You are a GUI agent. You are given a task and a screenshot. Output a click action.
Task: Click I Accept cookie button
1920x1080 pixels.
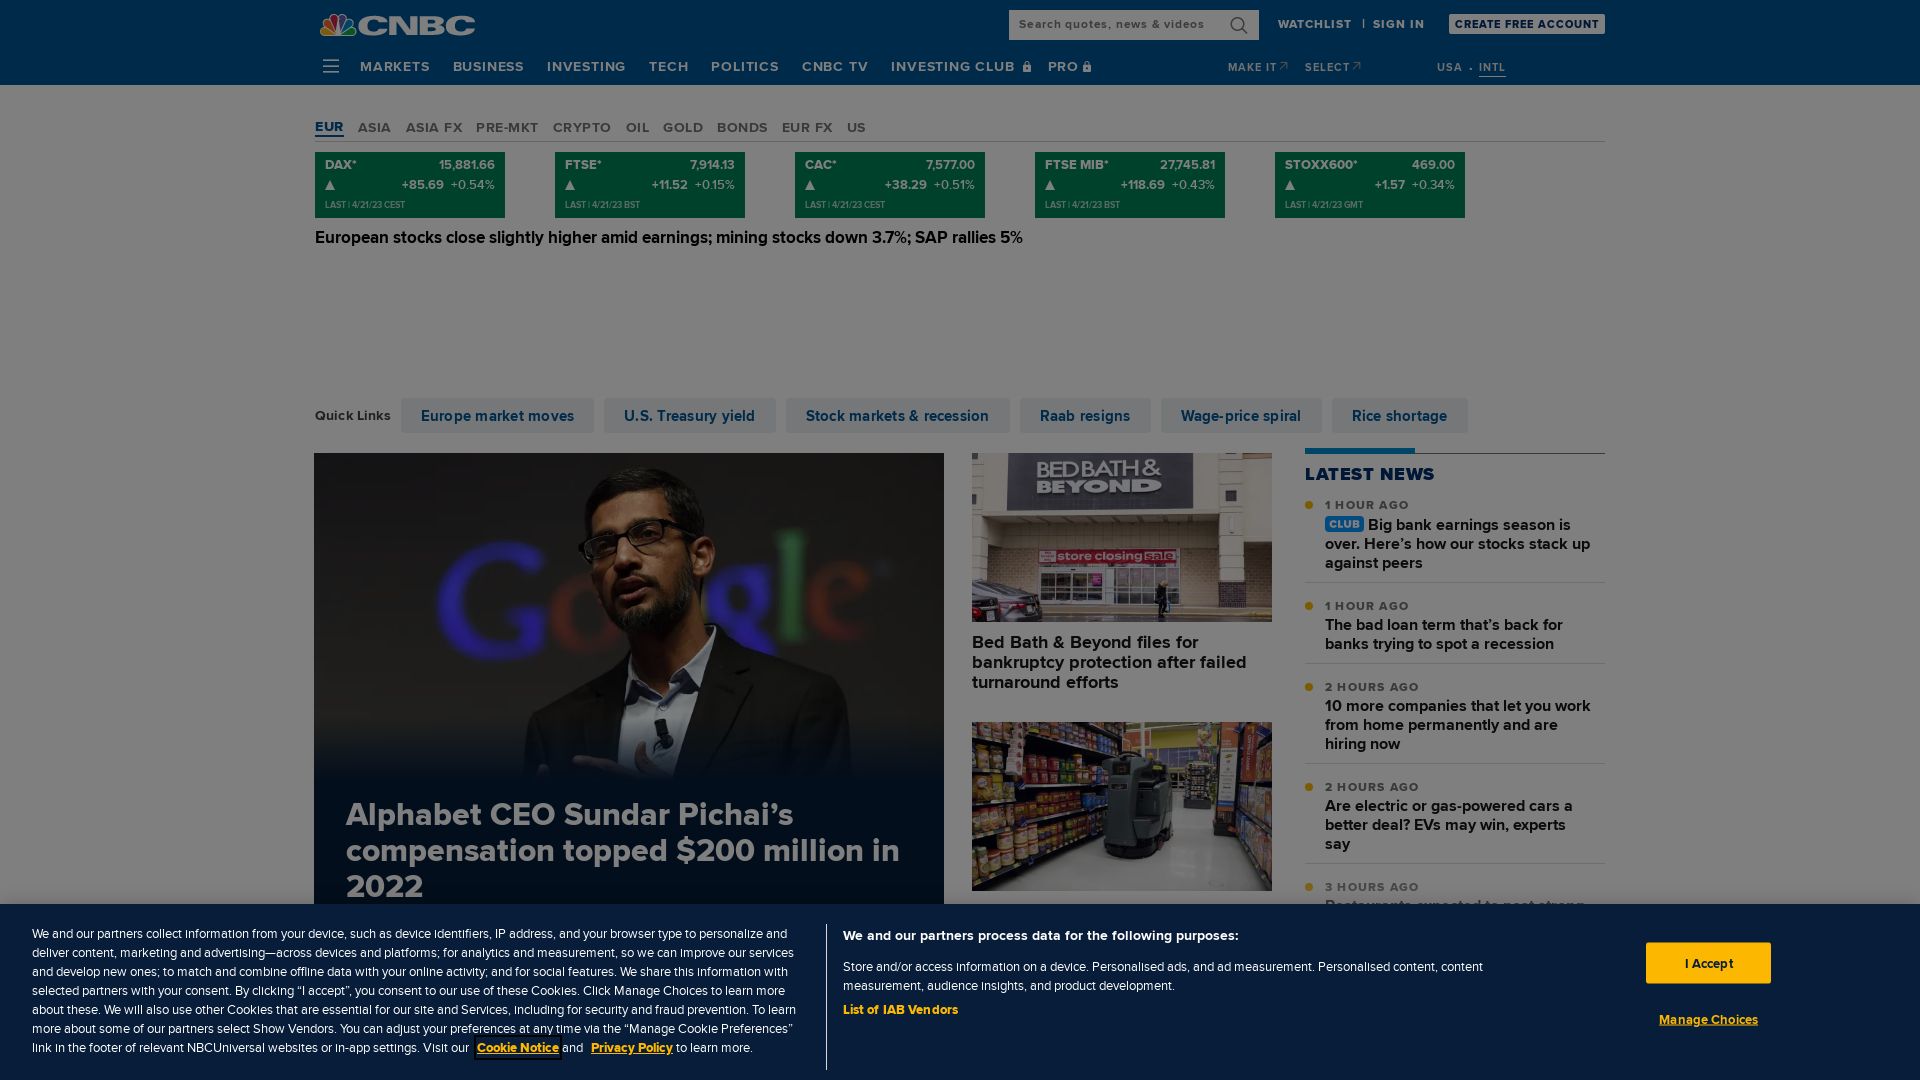tap(1708, 963)
